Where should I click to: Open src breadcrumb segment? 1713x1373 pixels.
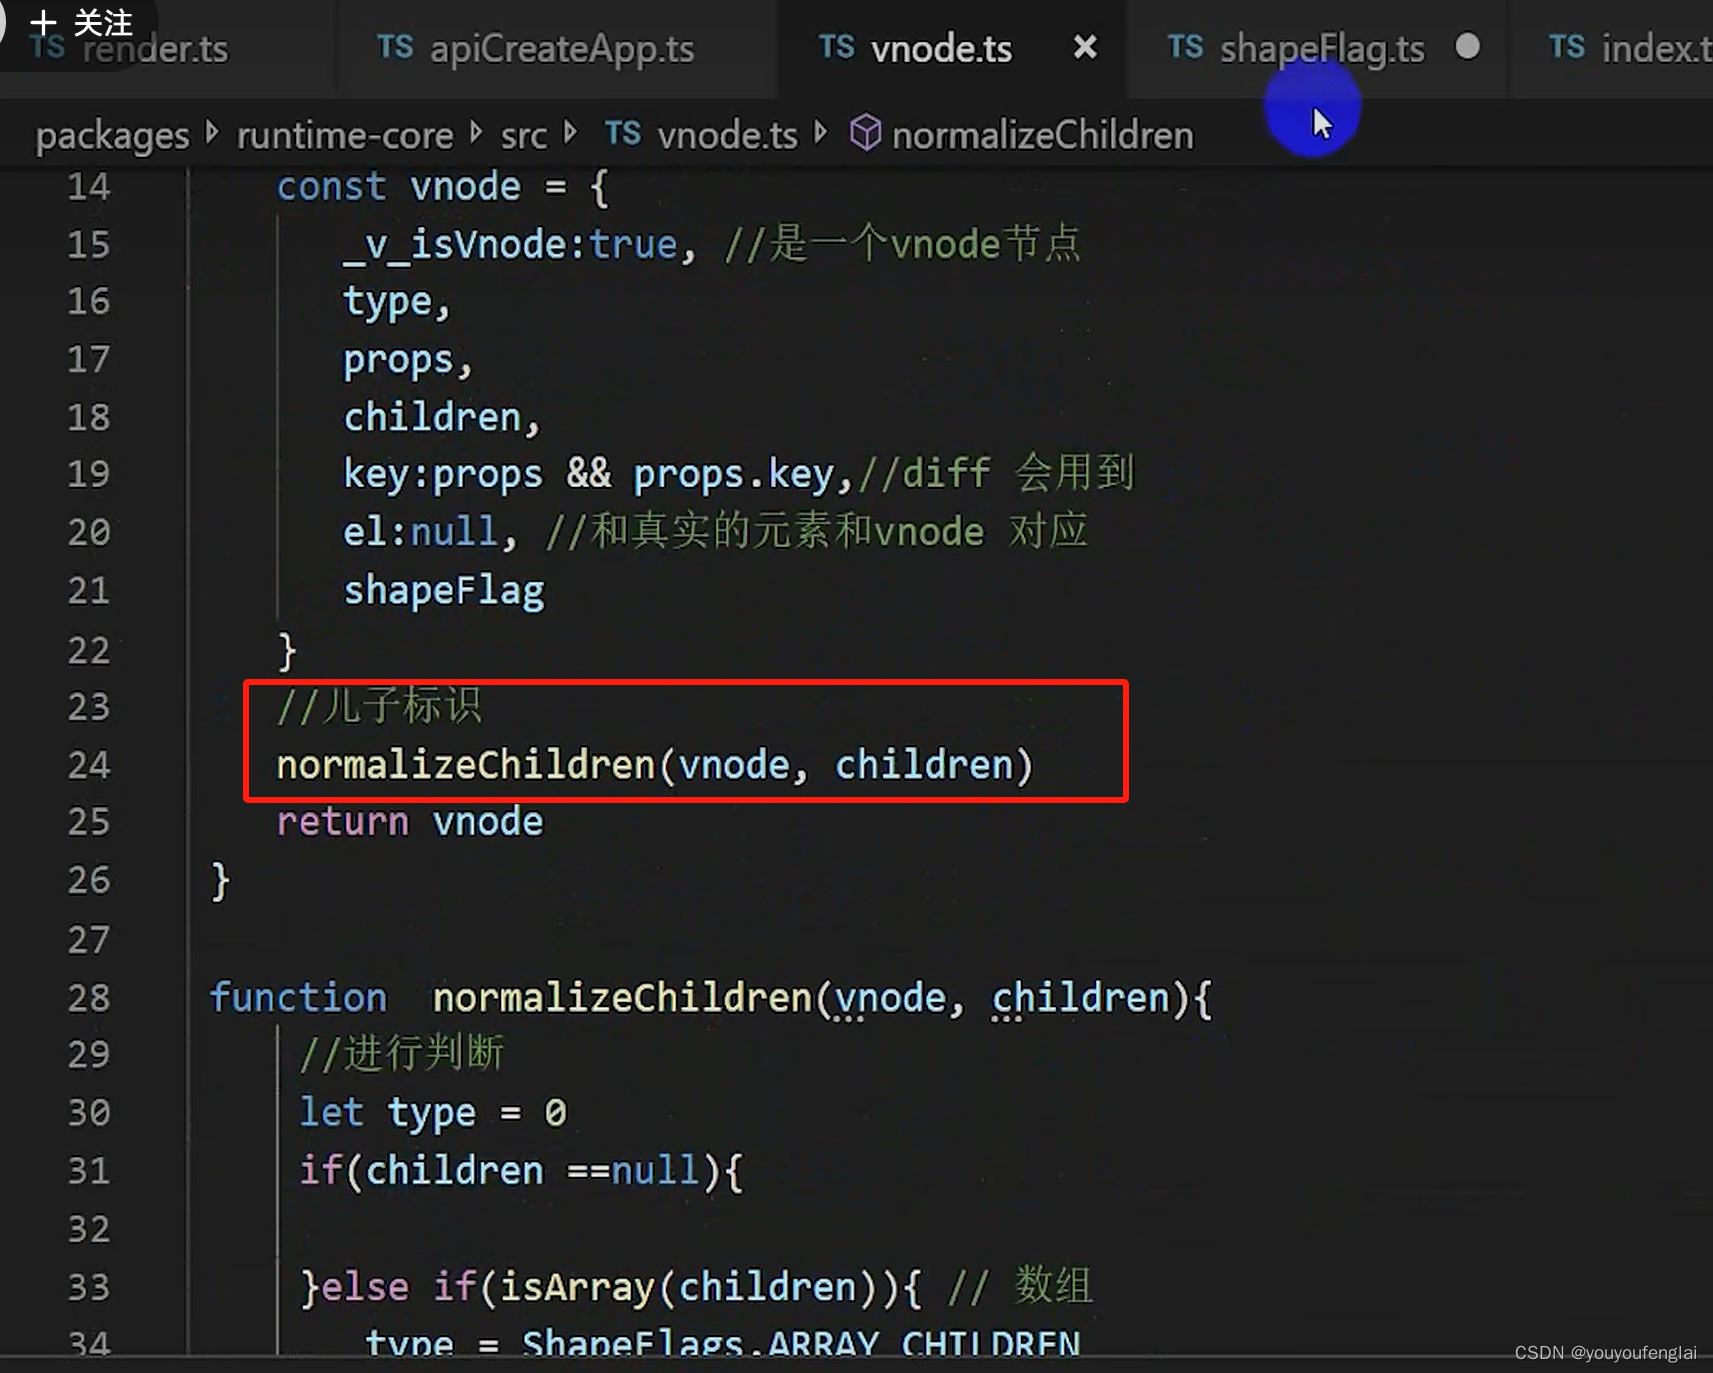click(524, 135)
